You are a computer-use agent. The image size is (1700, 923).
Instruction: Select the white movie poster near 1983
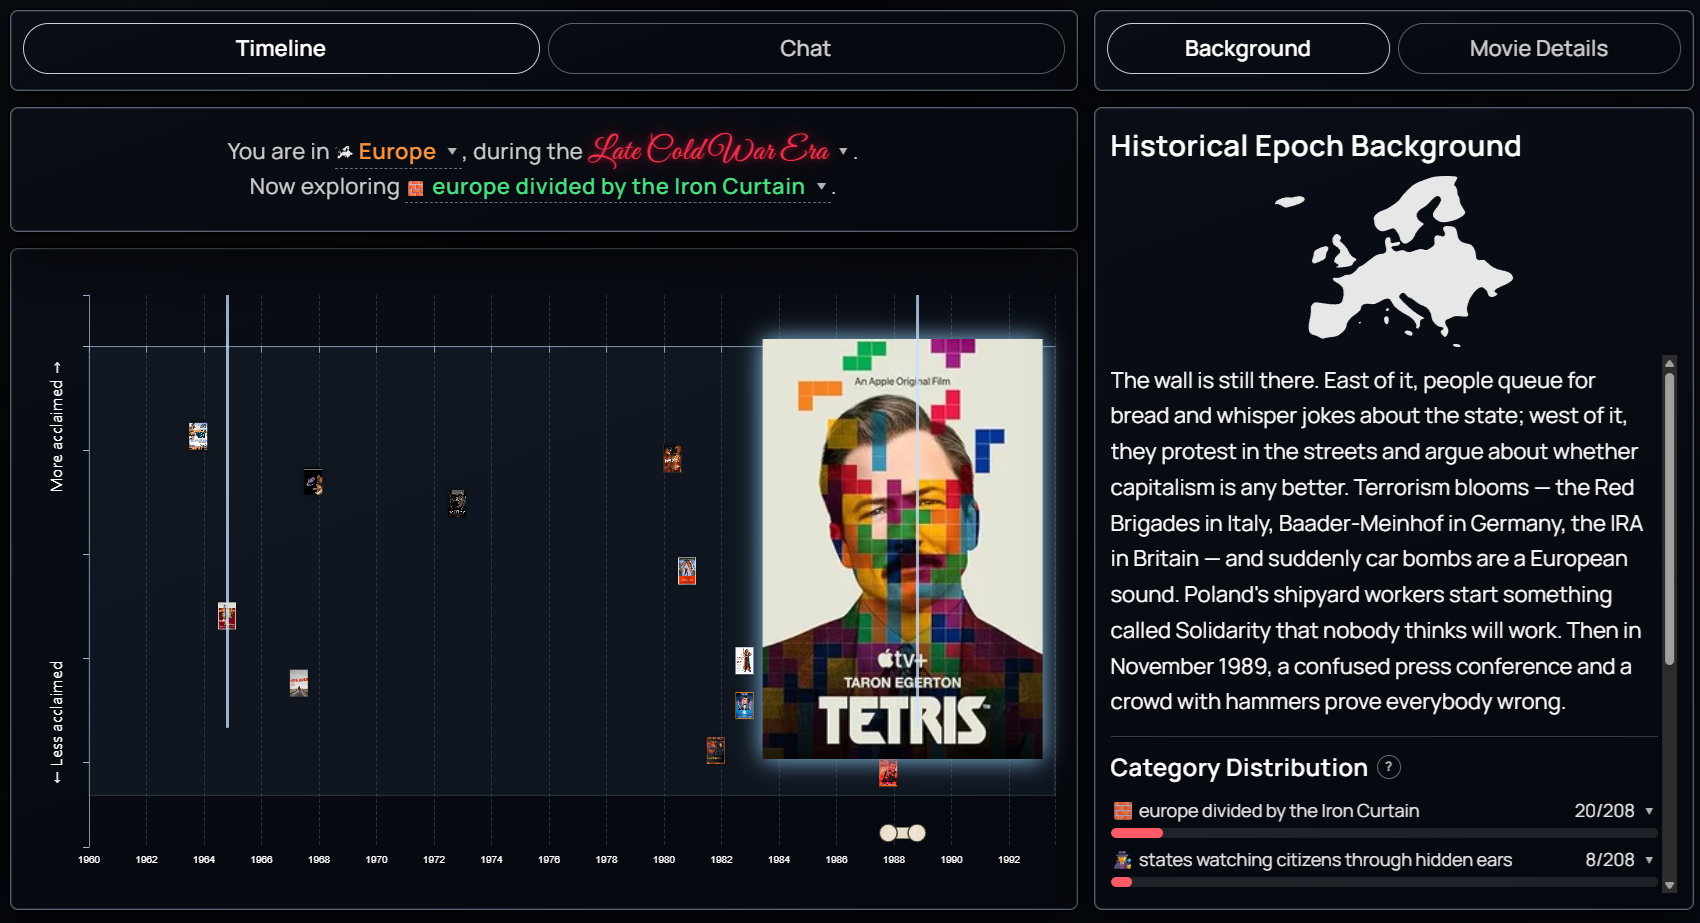point(745,661)
